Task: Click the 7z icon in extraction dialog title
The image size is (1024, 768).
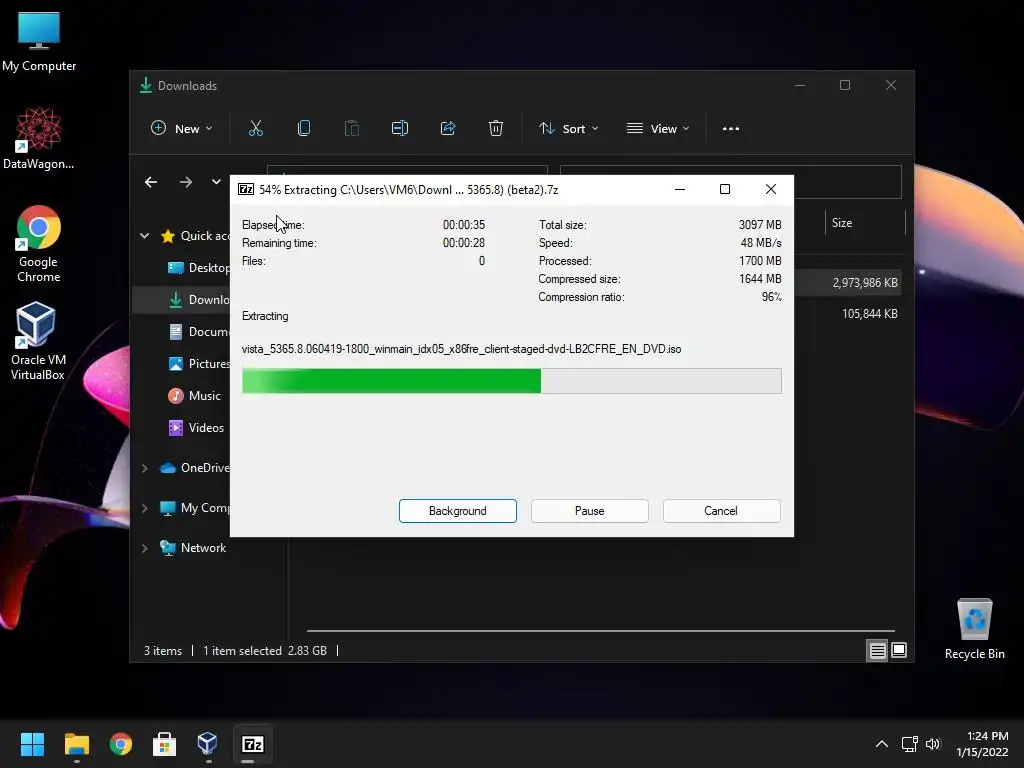Action: tap(246, 189)
